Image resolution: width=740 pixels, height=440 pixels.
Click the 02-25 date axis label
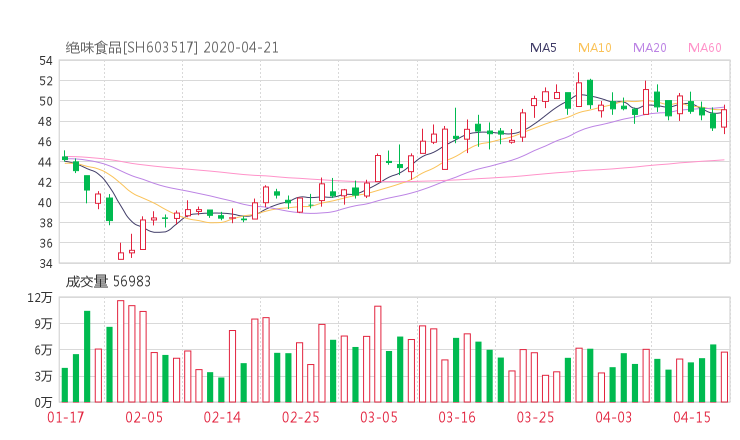pyautogui.click(x=301, y=417)
